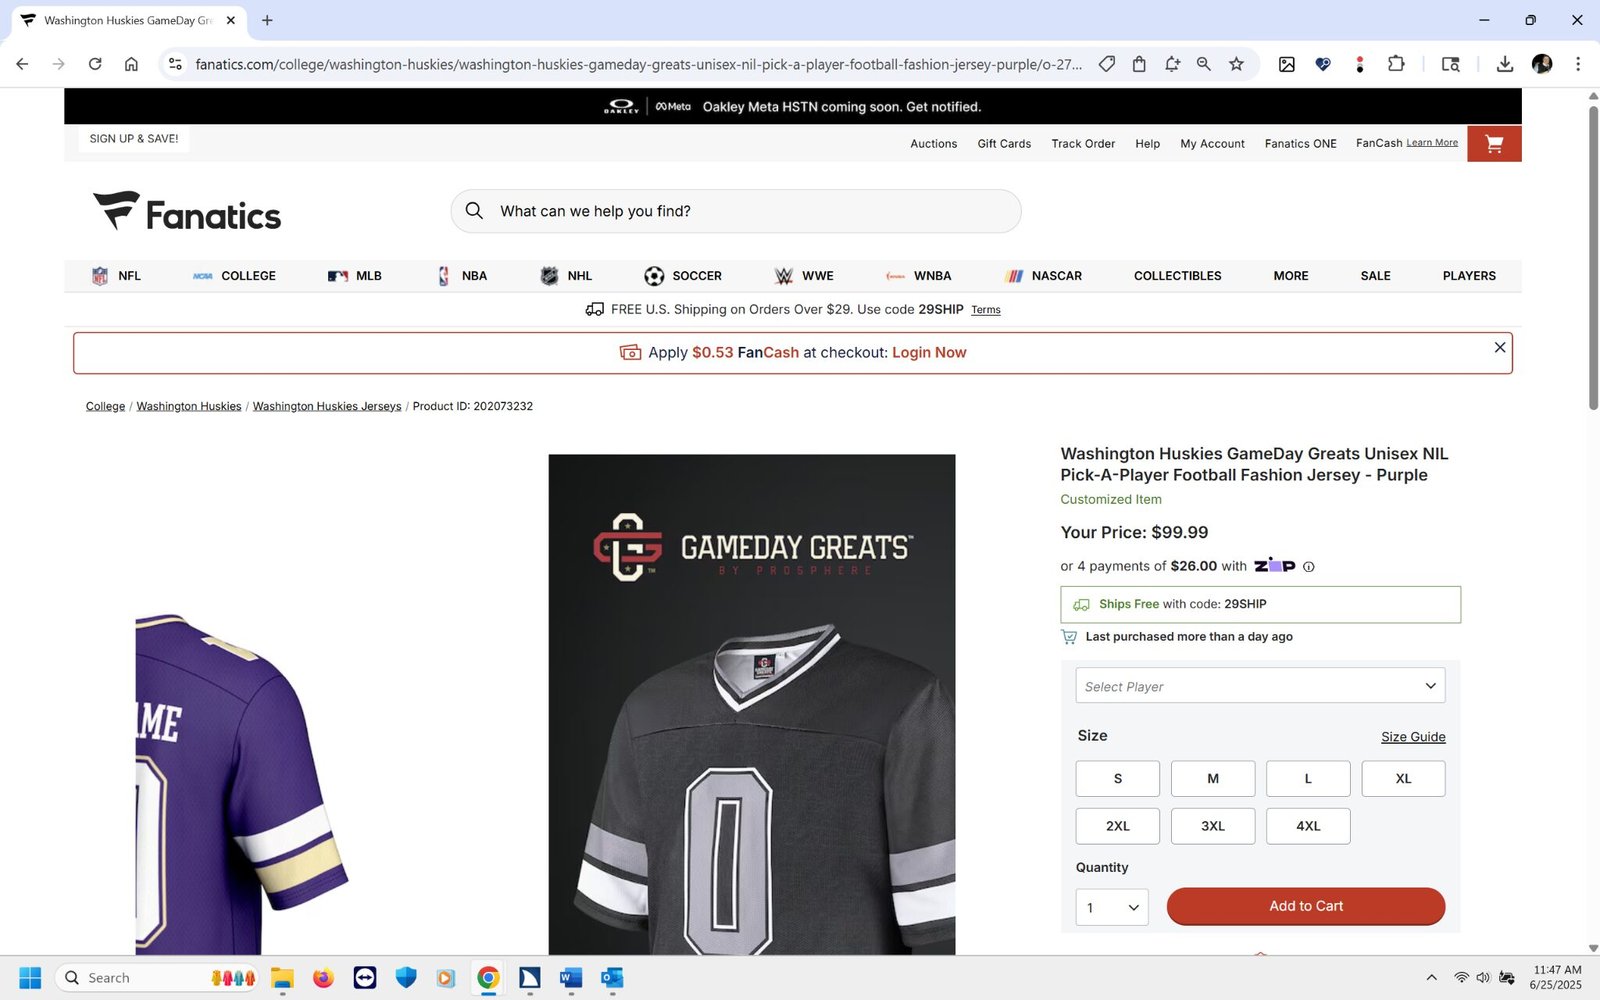This screenshot has height=1000, width=1600.
Task: Open Track Order link
Action: click(x=1083, y=144)
